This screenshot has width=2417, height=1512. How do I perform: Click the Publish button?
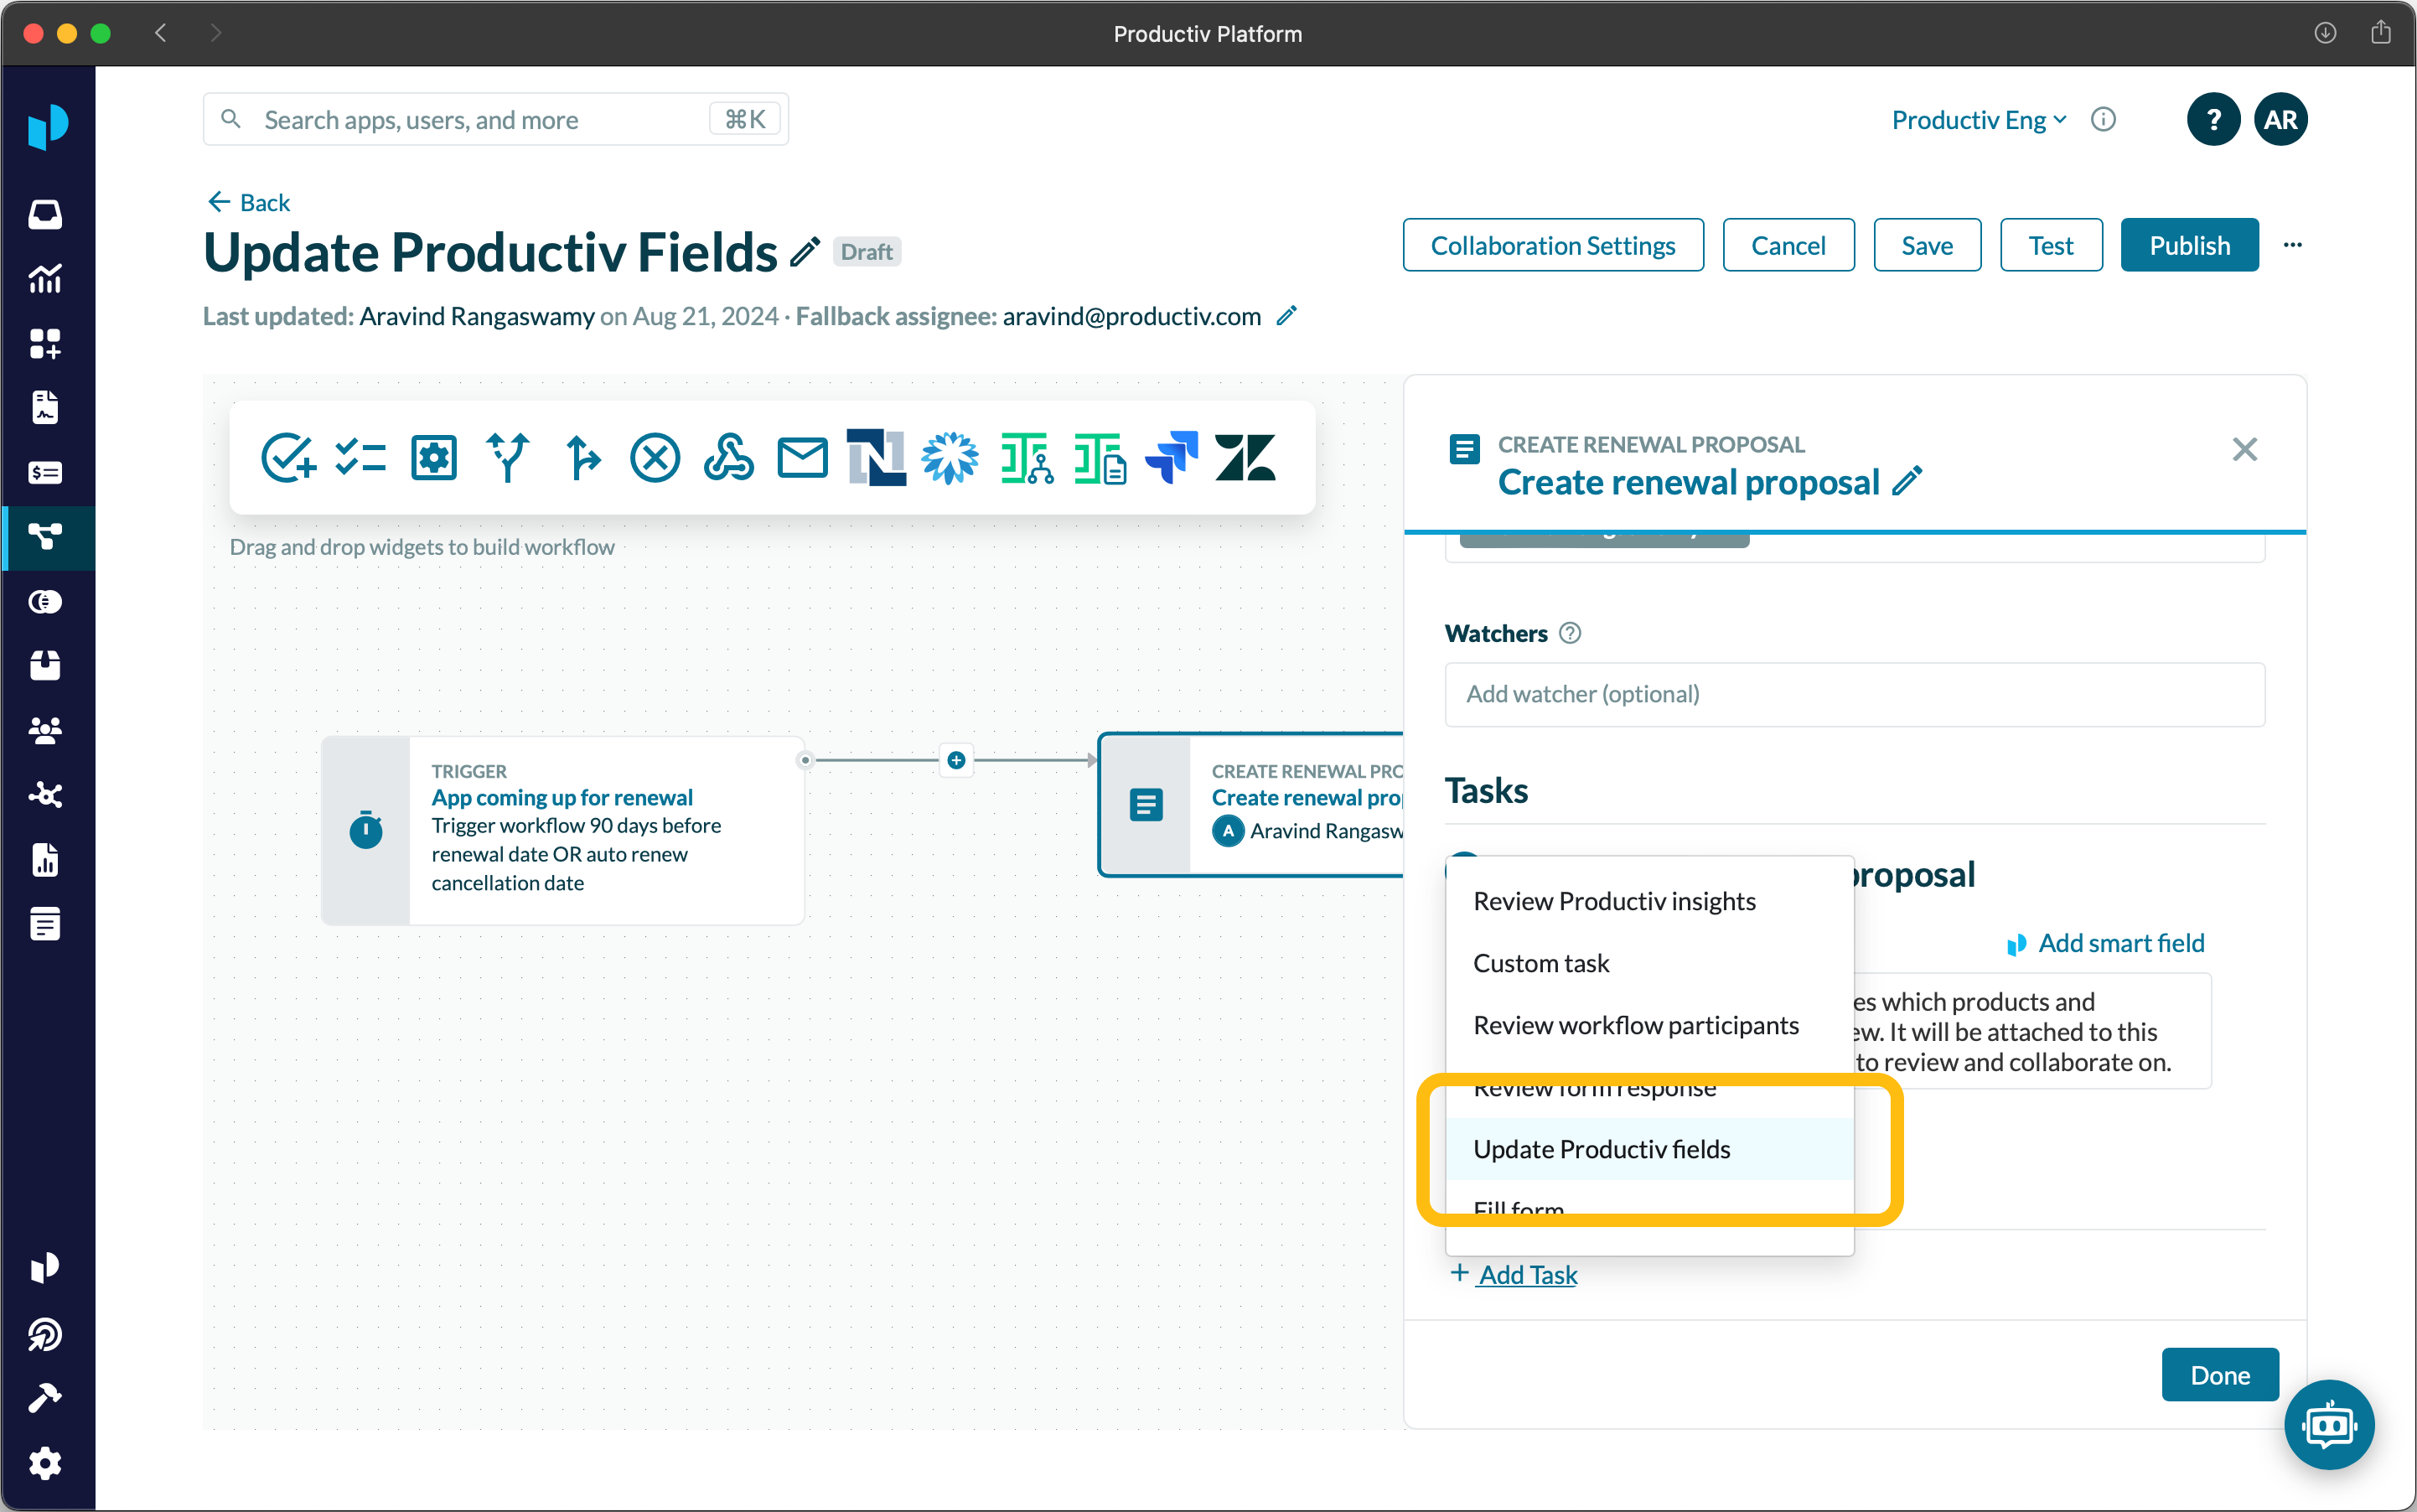click(2188, 245)
